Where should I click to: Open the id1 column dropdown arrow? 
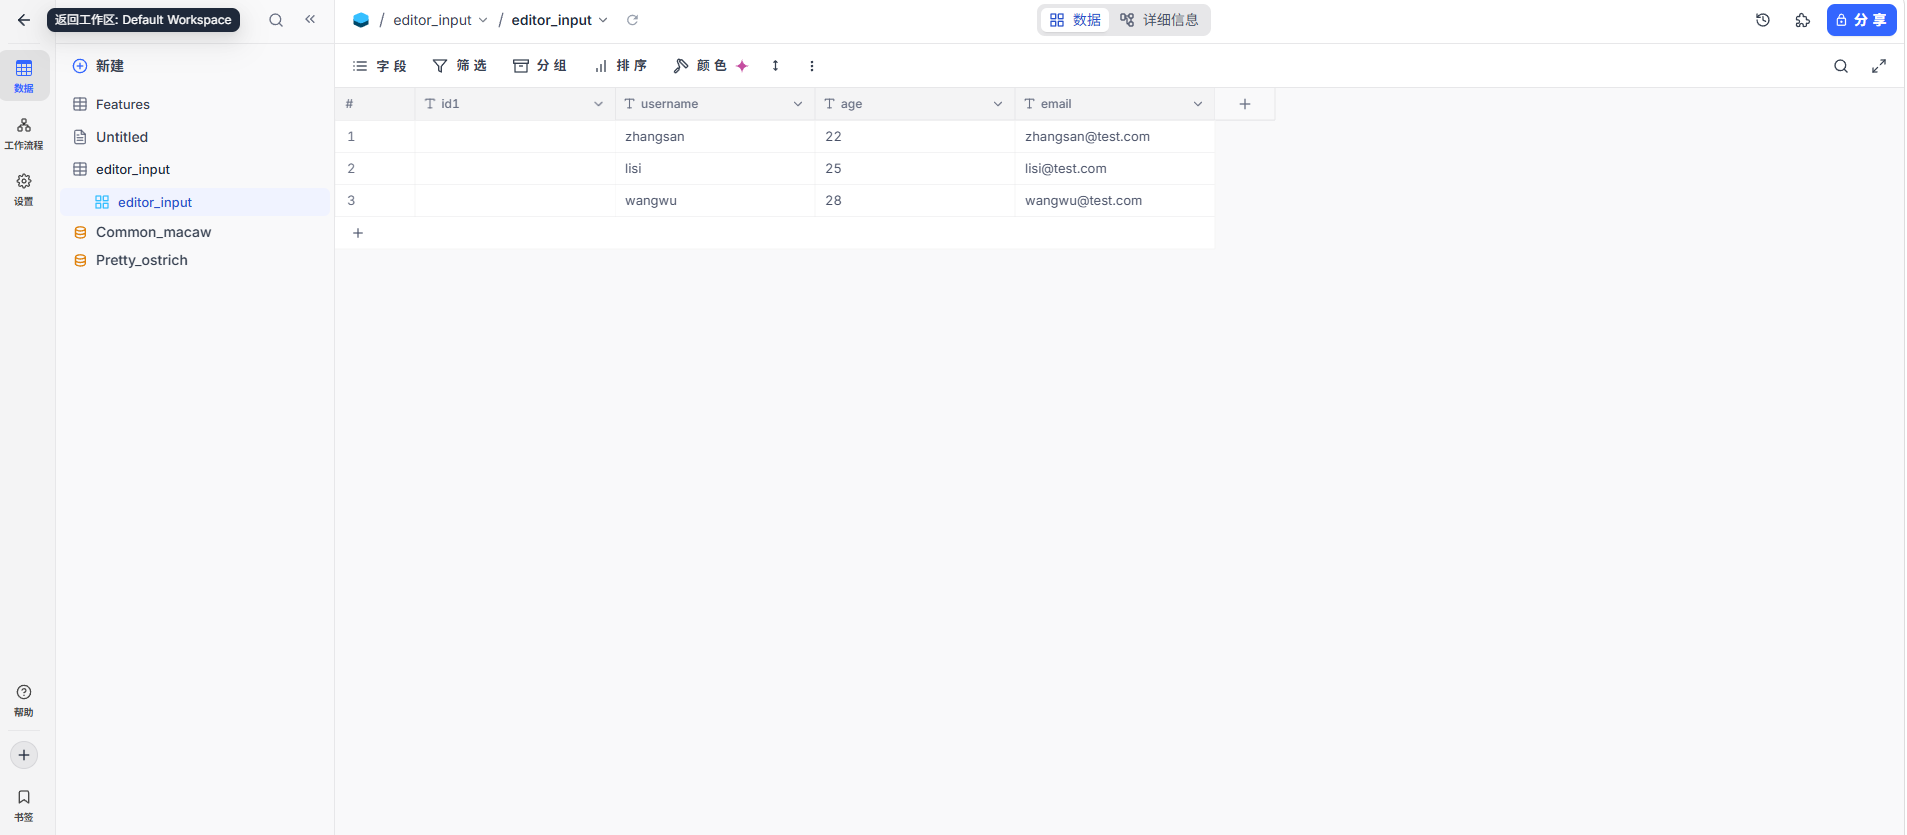(x=598, y=104)
